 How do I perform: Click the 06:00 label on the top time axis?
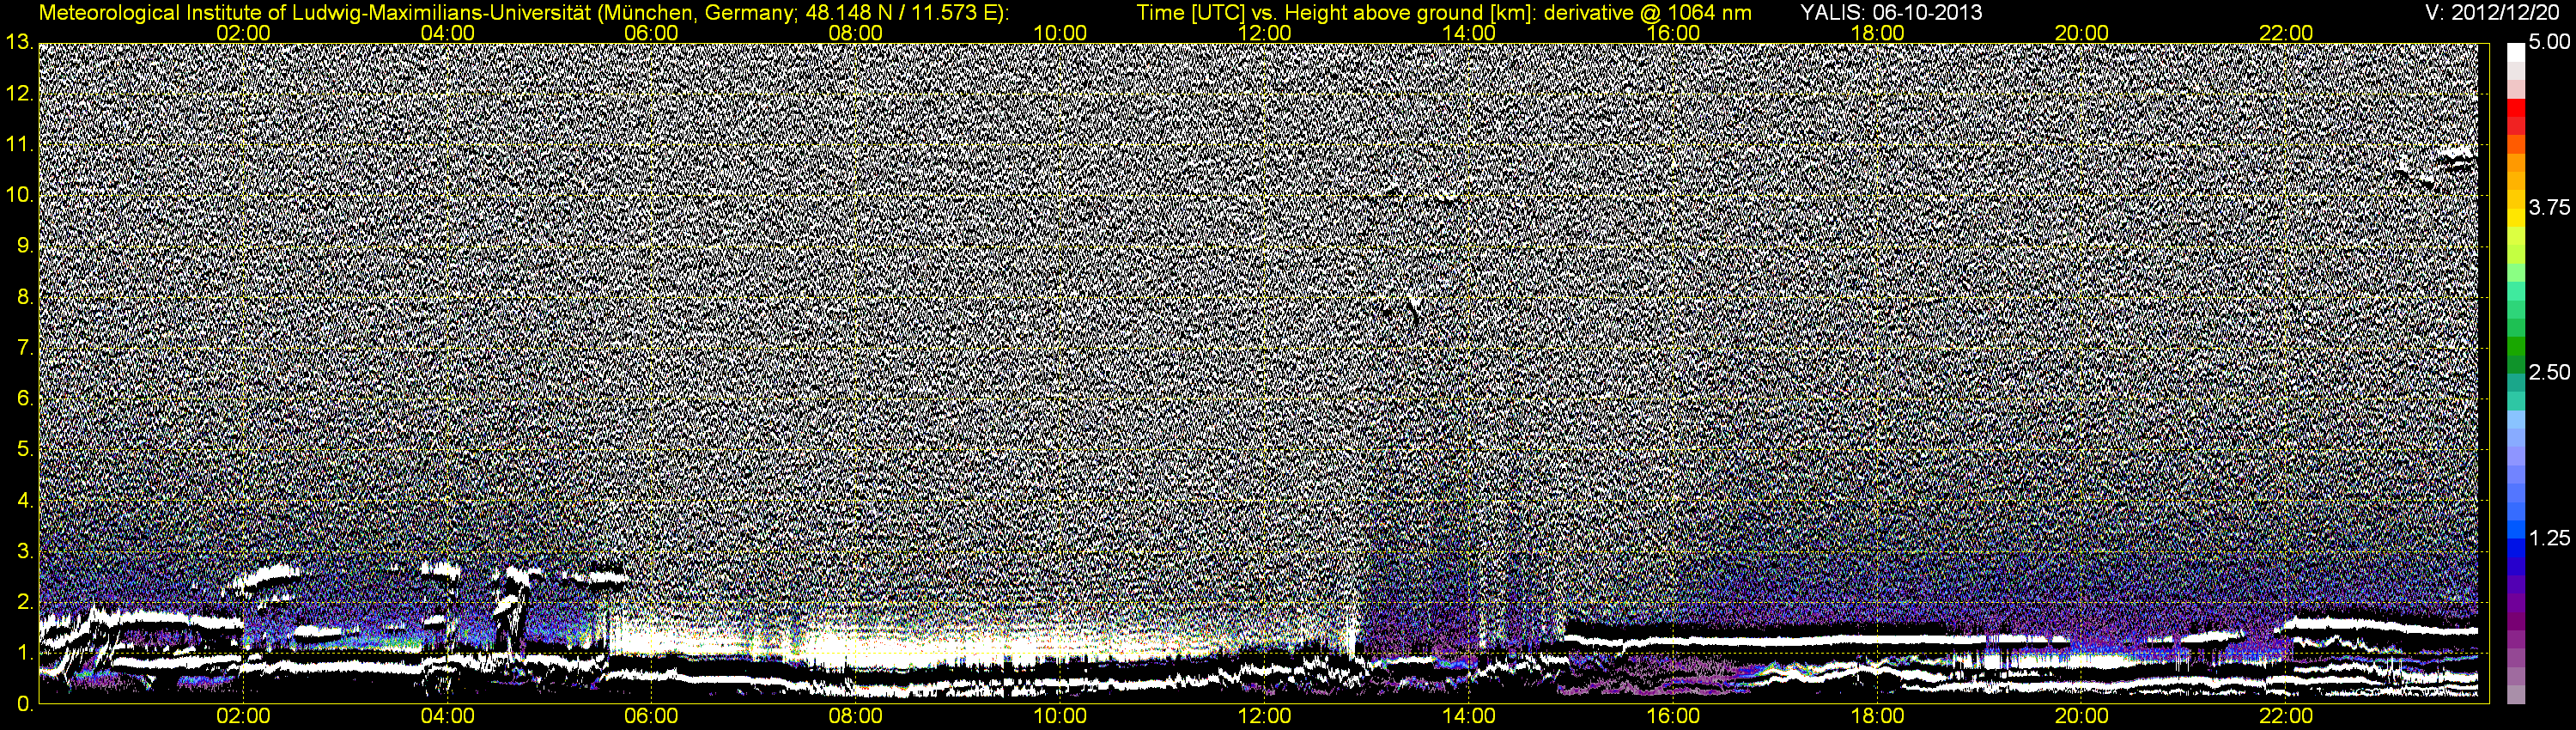[x=651, y=33]
